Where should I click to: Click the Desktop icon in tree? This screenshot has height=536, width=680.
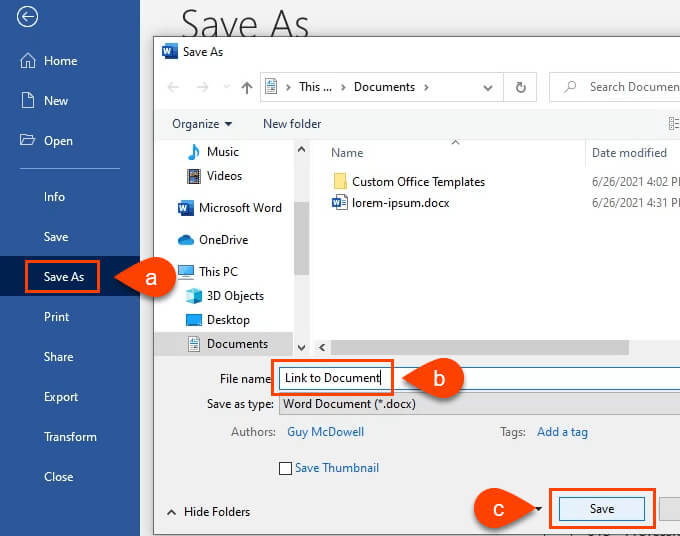(x=194, y=320)
